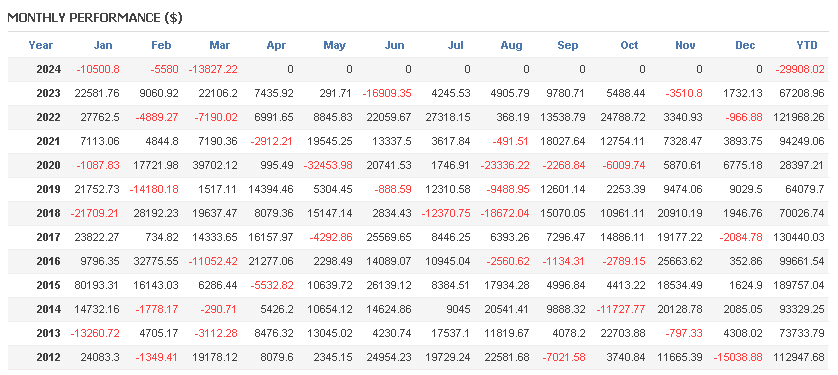Click the Monthly Performance ($) title
Viewport: 838px width, 375px height.
pos(95,18)
